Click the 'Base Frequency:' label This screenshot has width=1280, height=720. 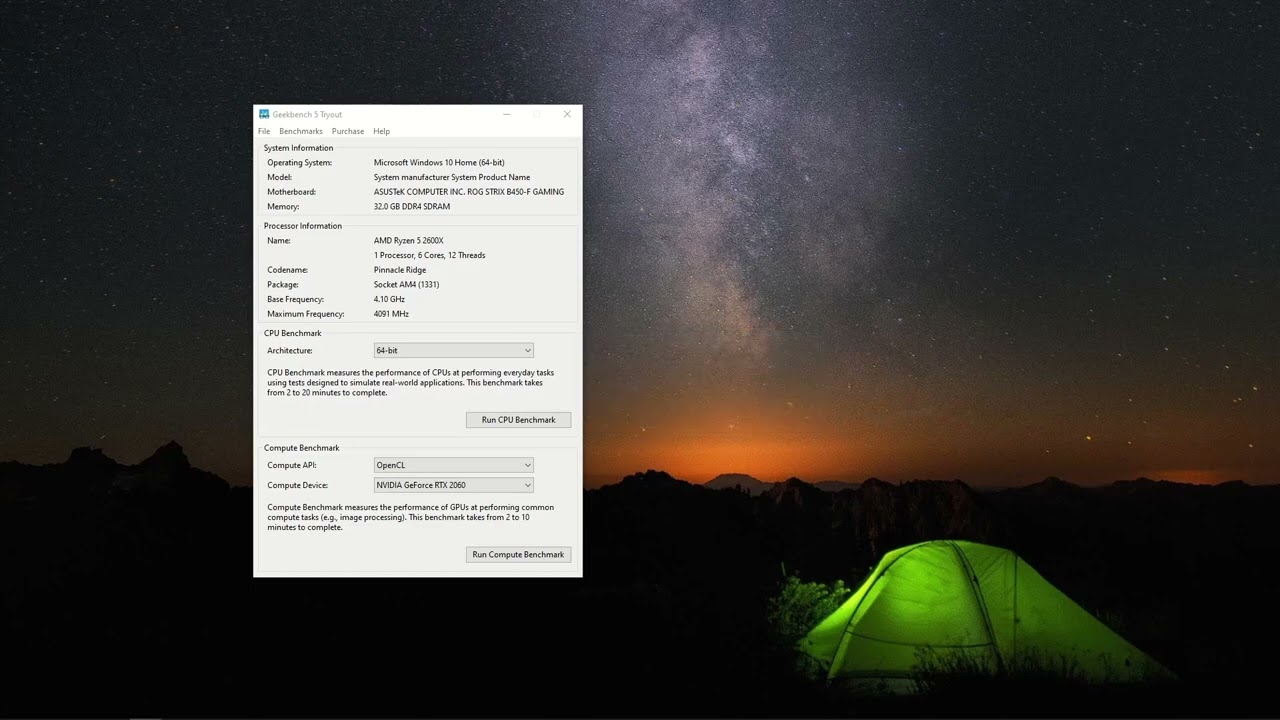point(295,299)
